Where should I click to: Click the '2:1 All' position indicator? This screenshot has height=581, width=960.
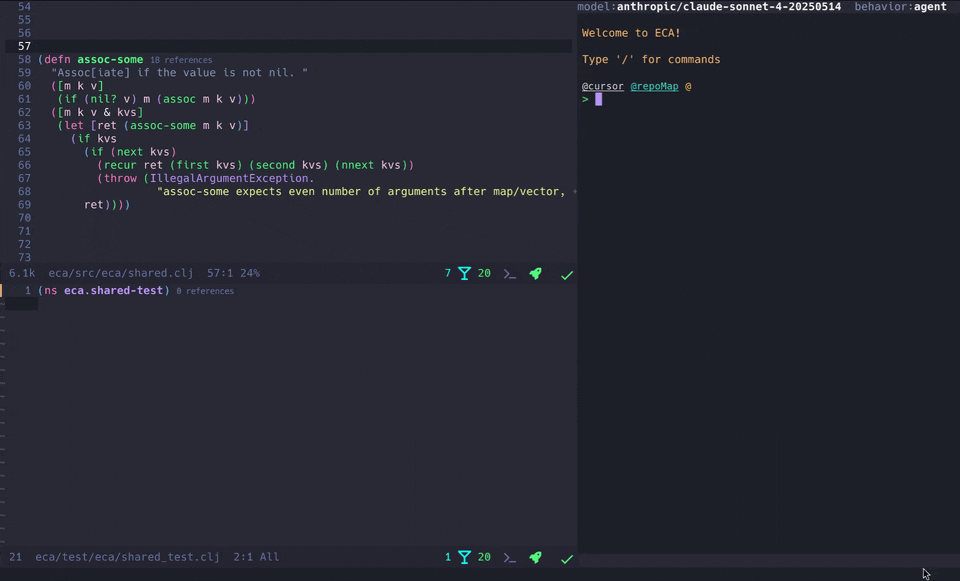point(256,557)
